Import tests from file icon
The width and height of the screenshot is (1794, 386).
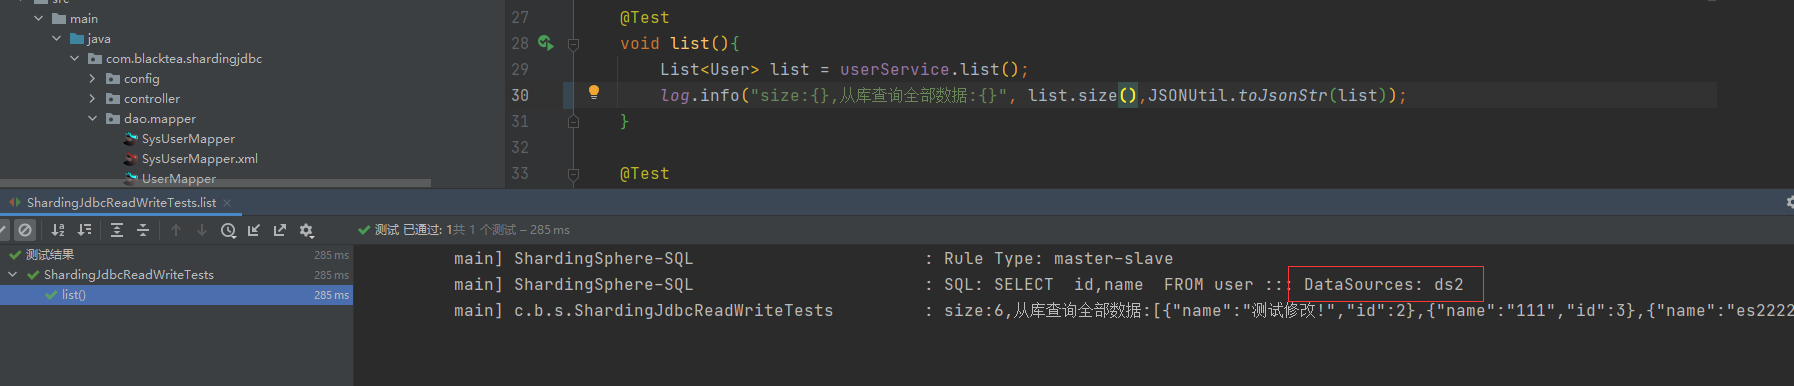tap(254, 230)
